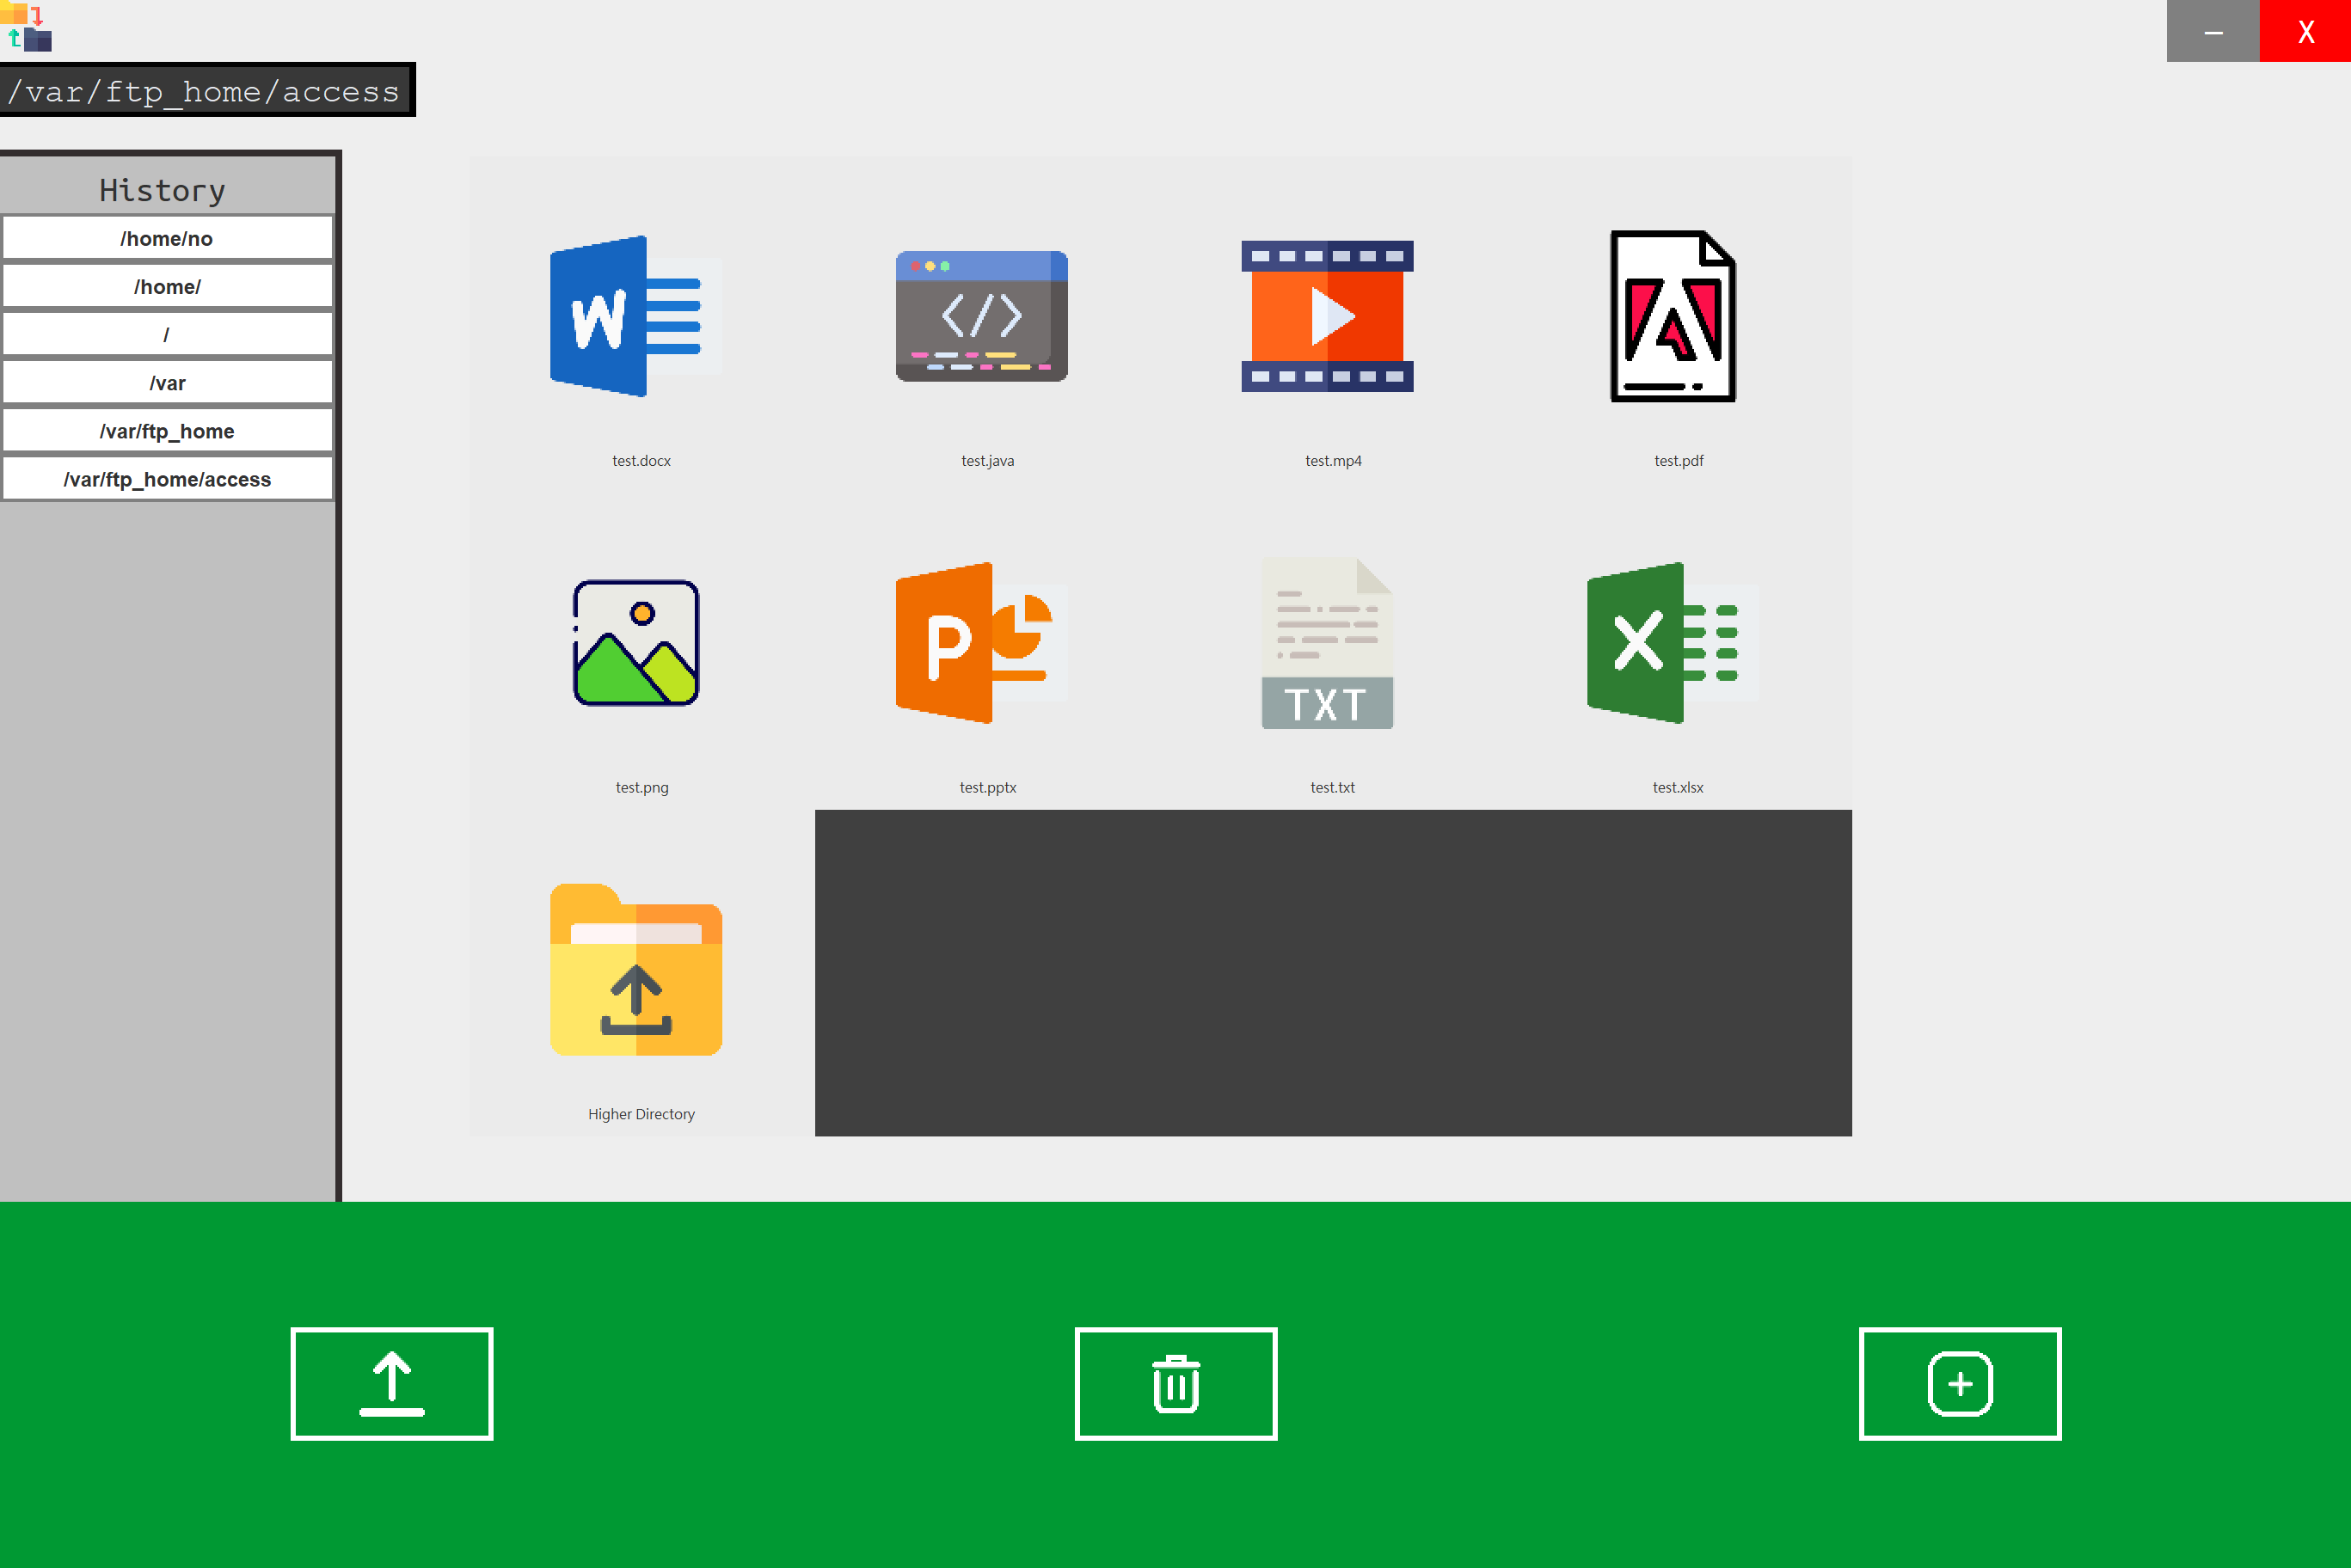Viewport: 2351px width, 1568px height.
Task: Click the History panel heading
Action: tap(162, 190)
